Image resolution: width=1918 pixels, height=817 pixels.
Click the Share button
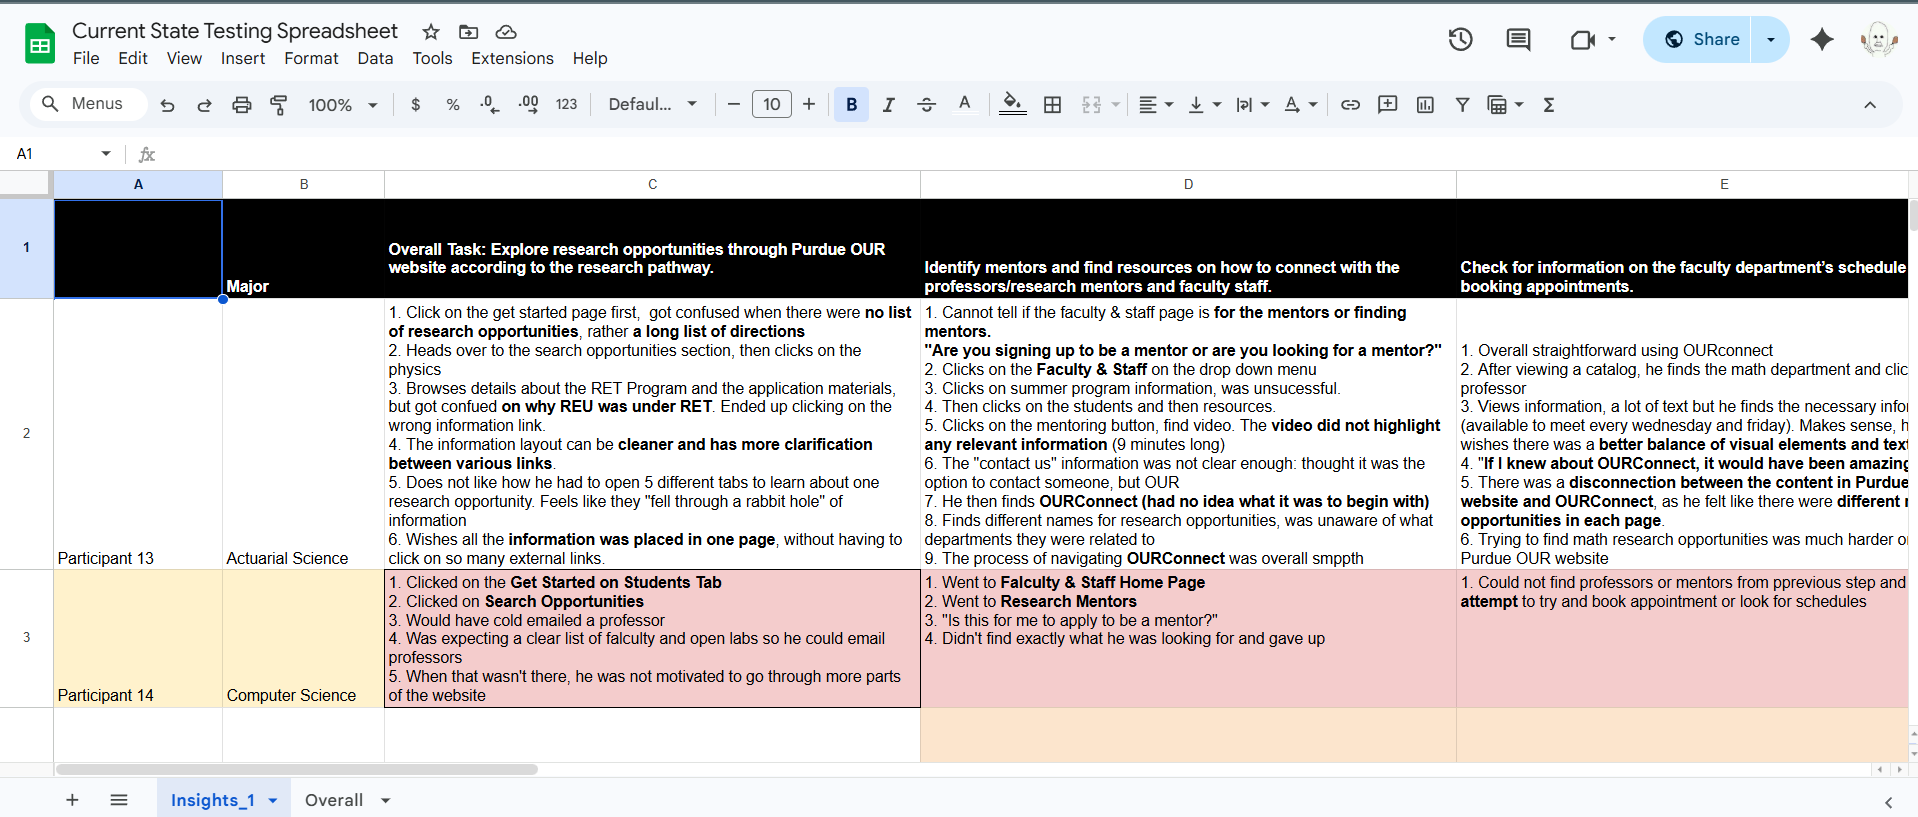coord(1699,40)
